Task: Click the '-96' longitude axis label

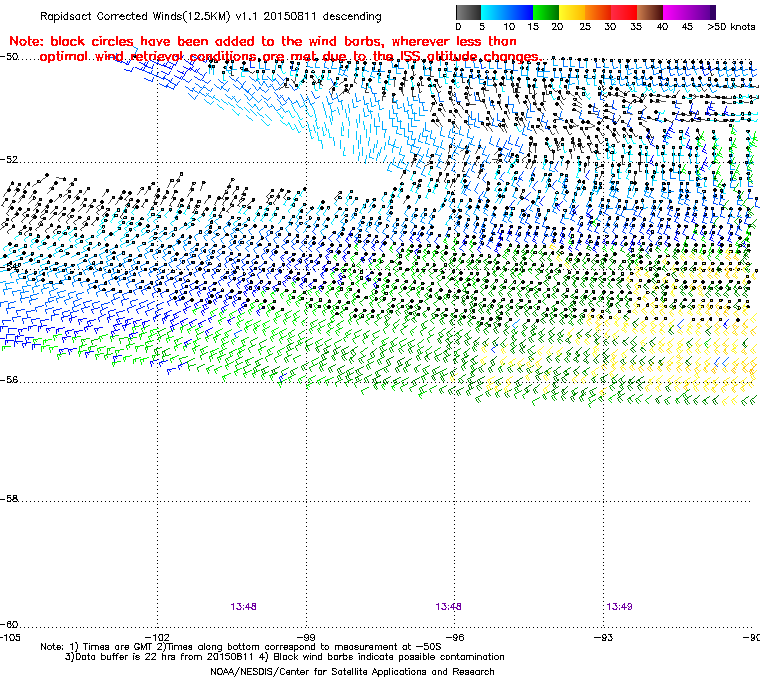Action: point(455,637)
